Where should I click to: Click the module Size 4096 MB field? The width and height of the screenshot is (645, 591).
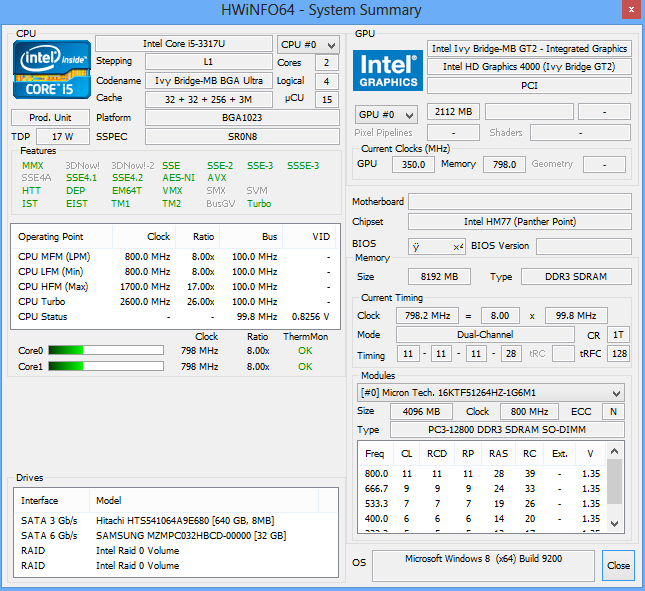pyautogui.click(x=421, y=412)
